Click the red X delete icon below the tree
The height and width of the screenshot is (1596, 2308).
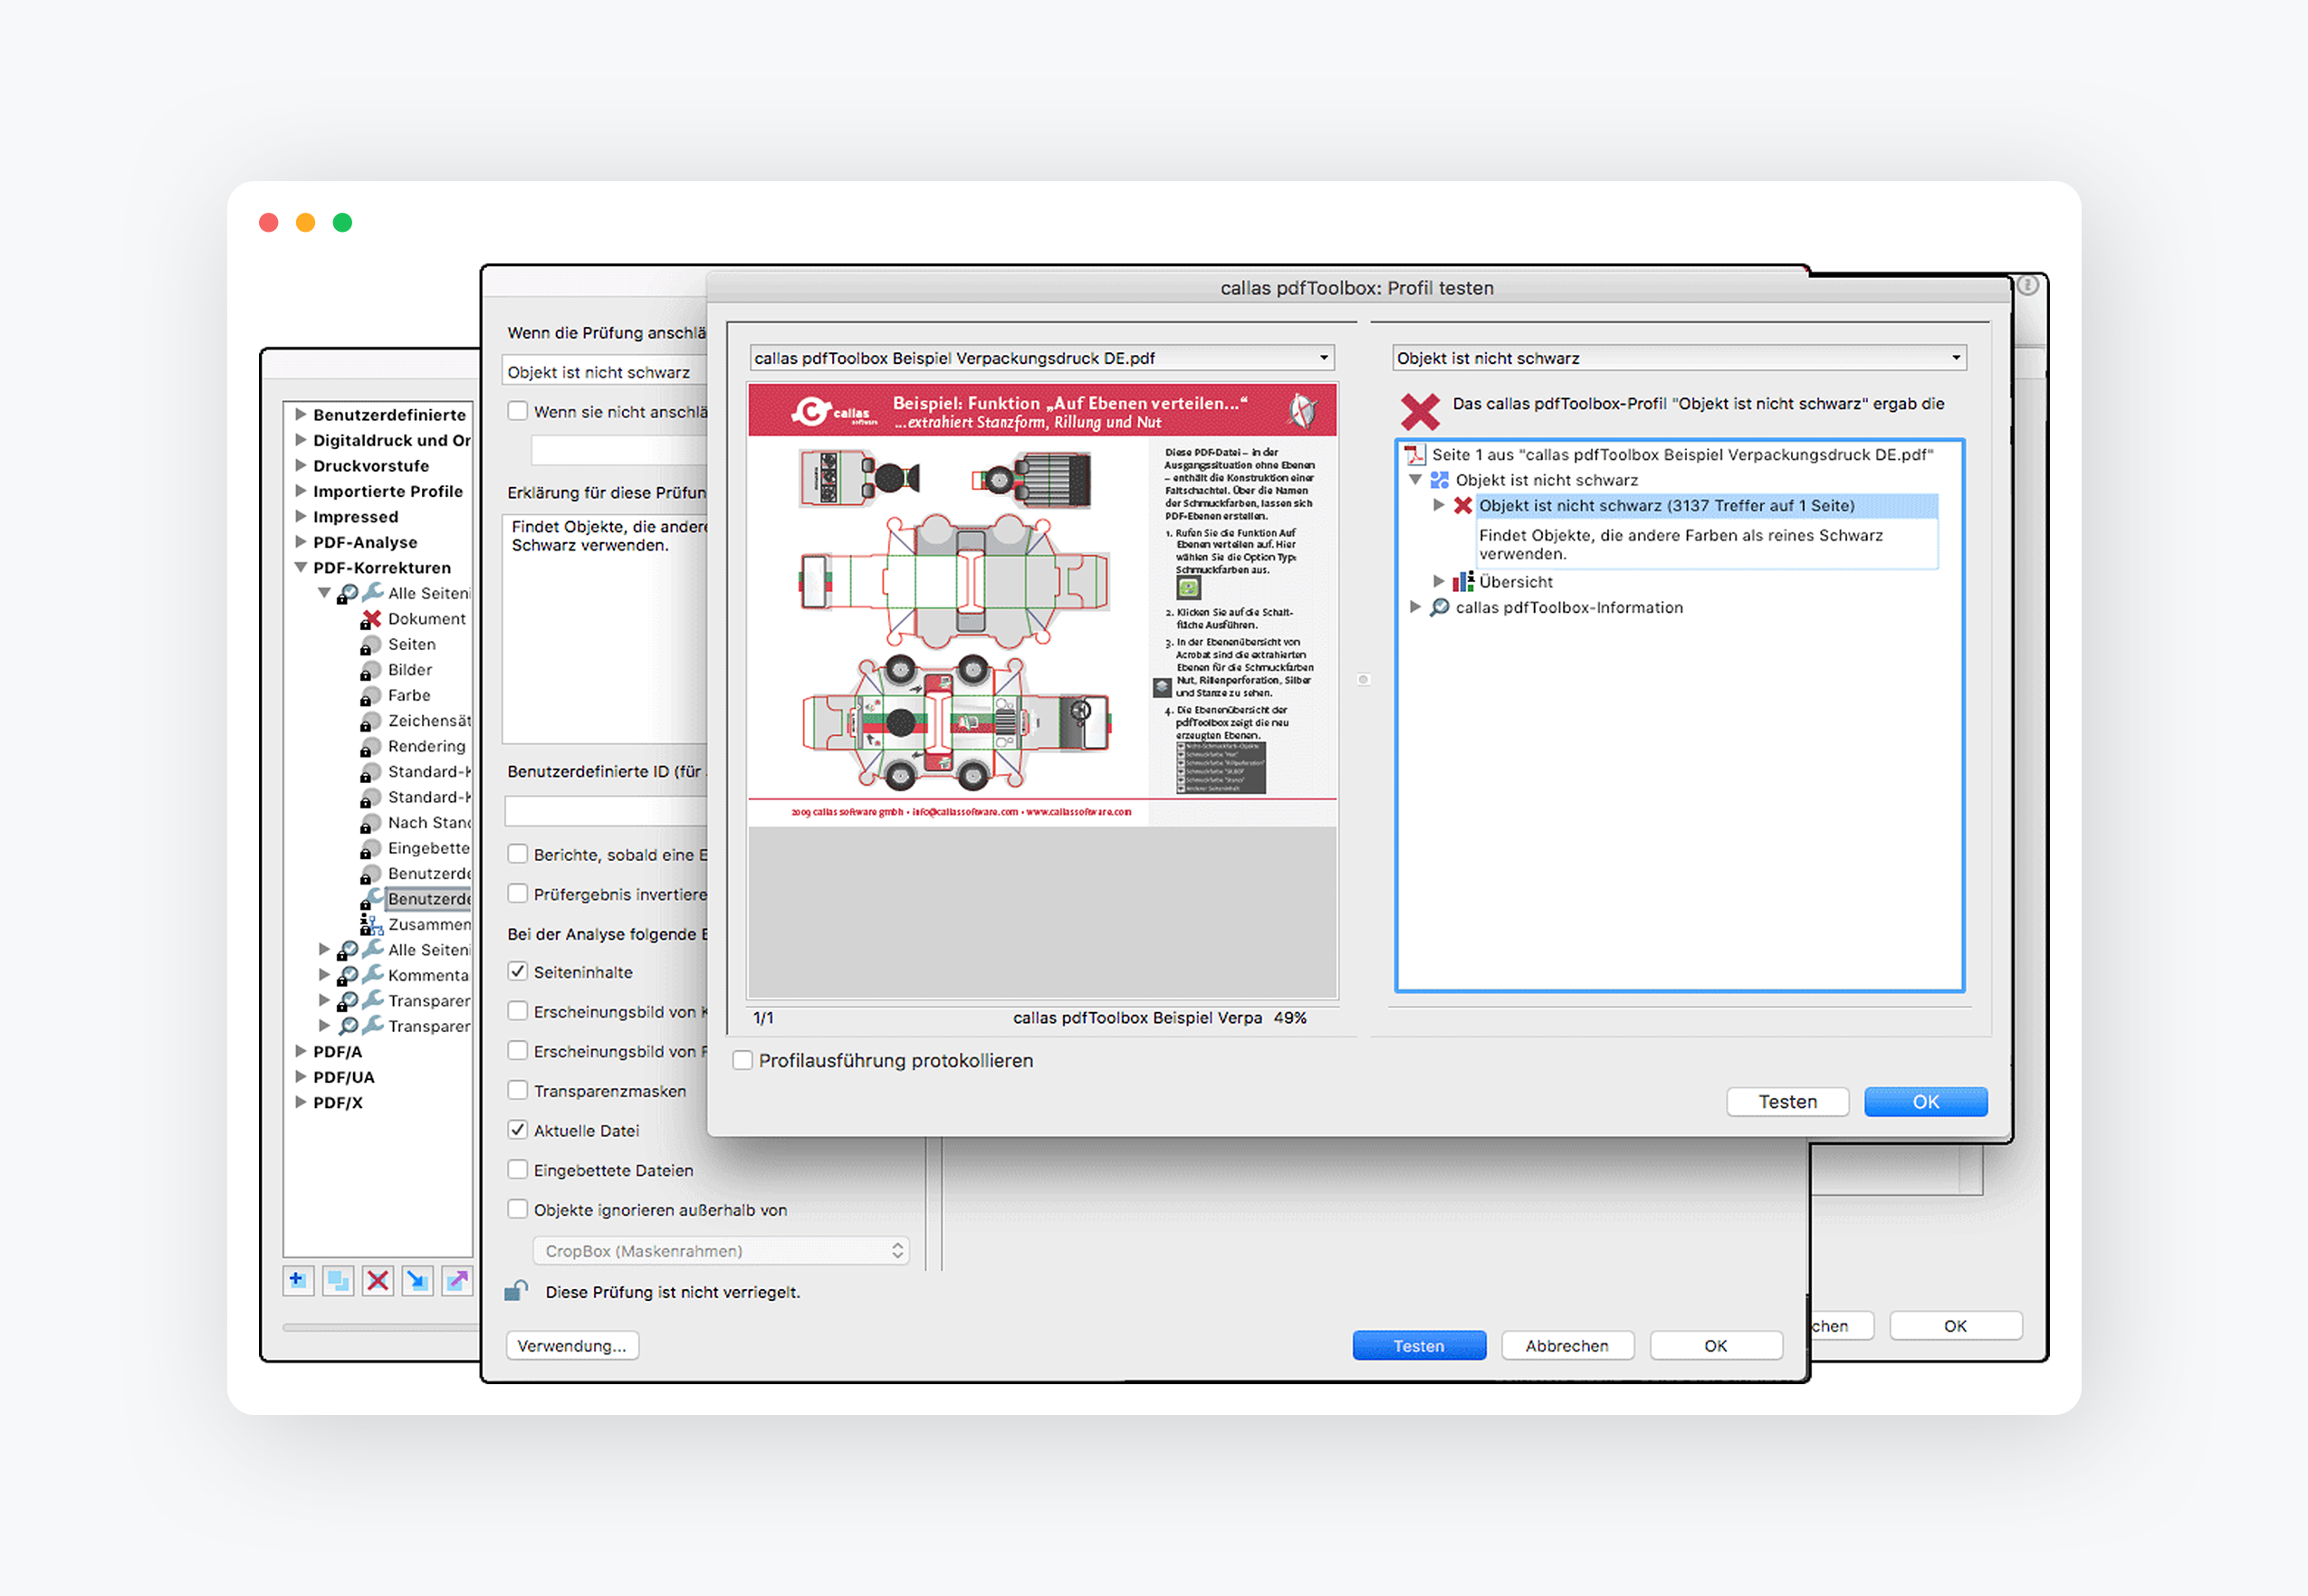click(x=378, y=1280)
